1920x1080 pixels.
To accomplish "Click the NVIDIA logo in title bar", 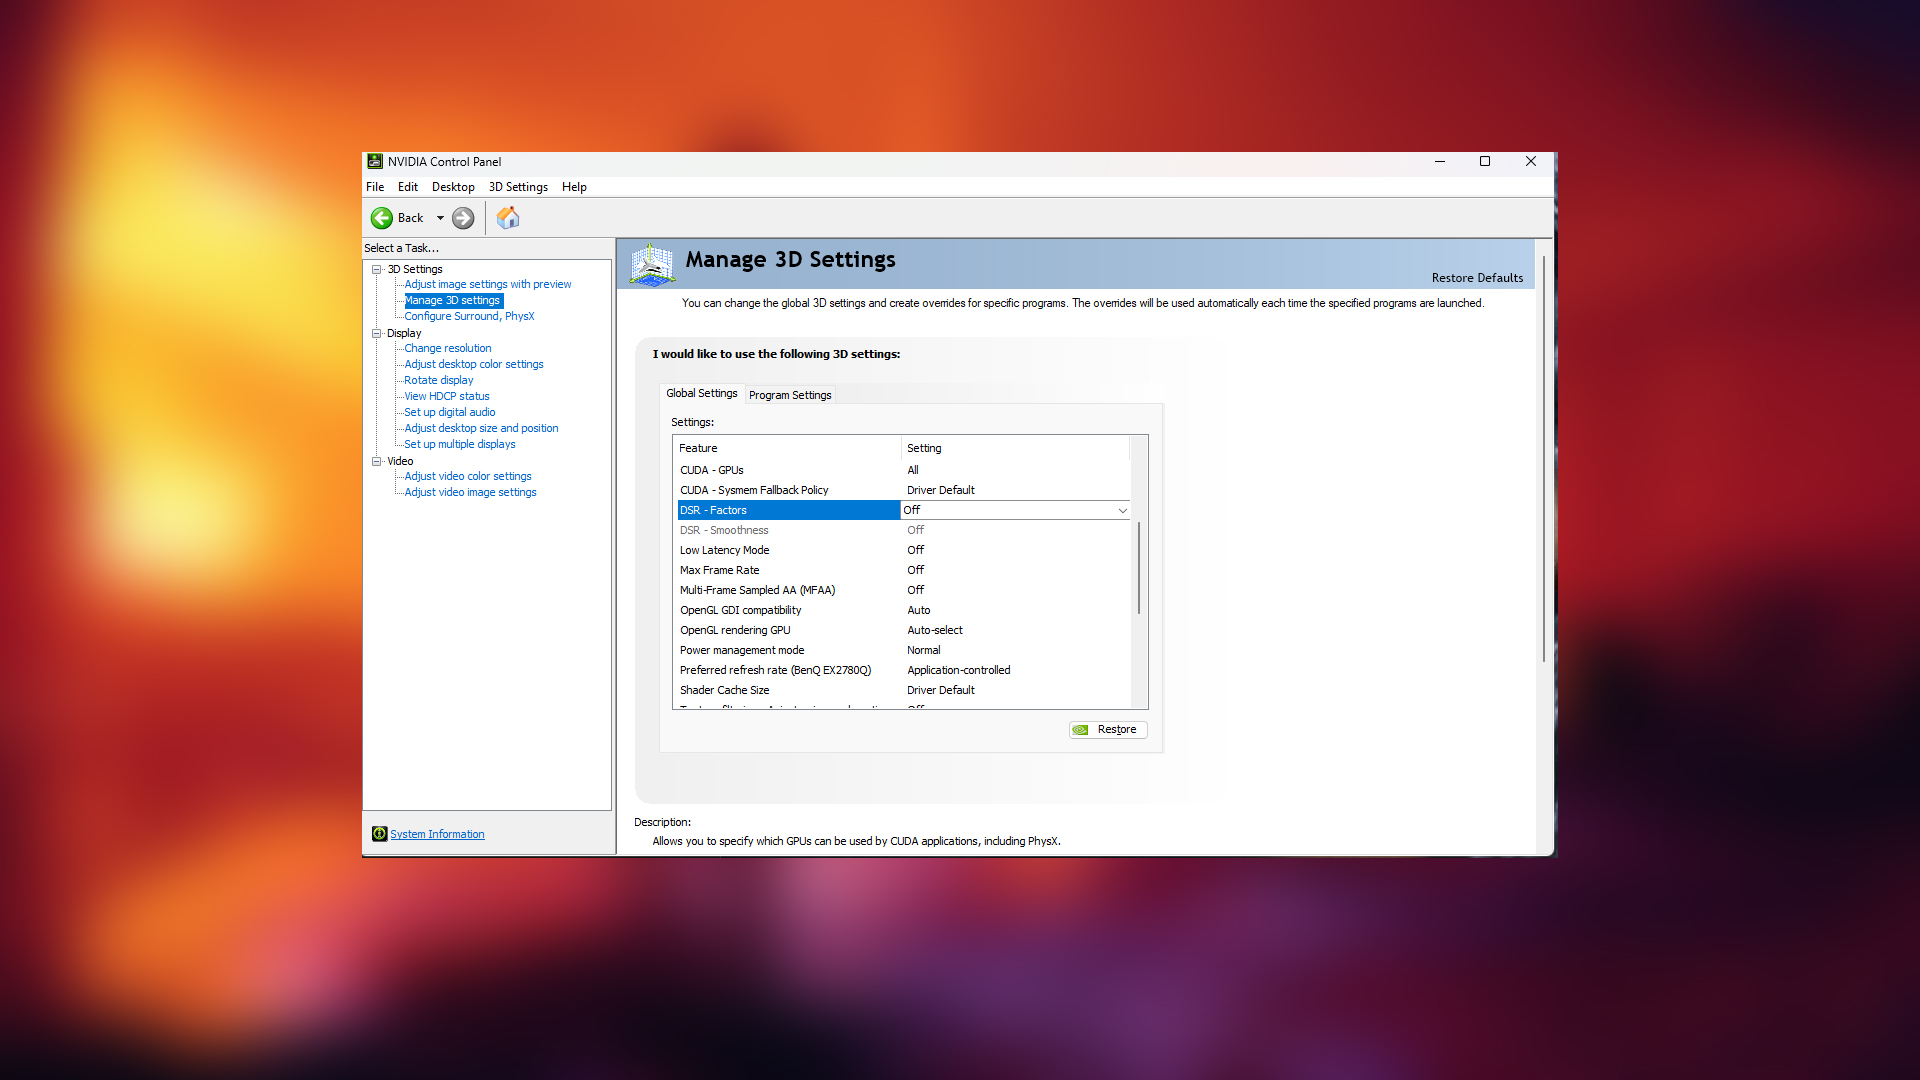I will click(375, 161).
